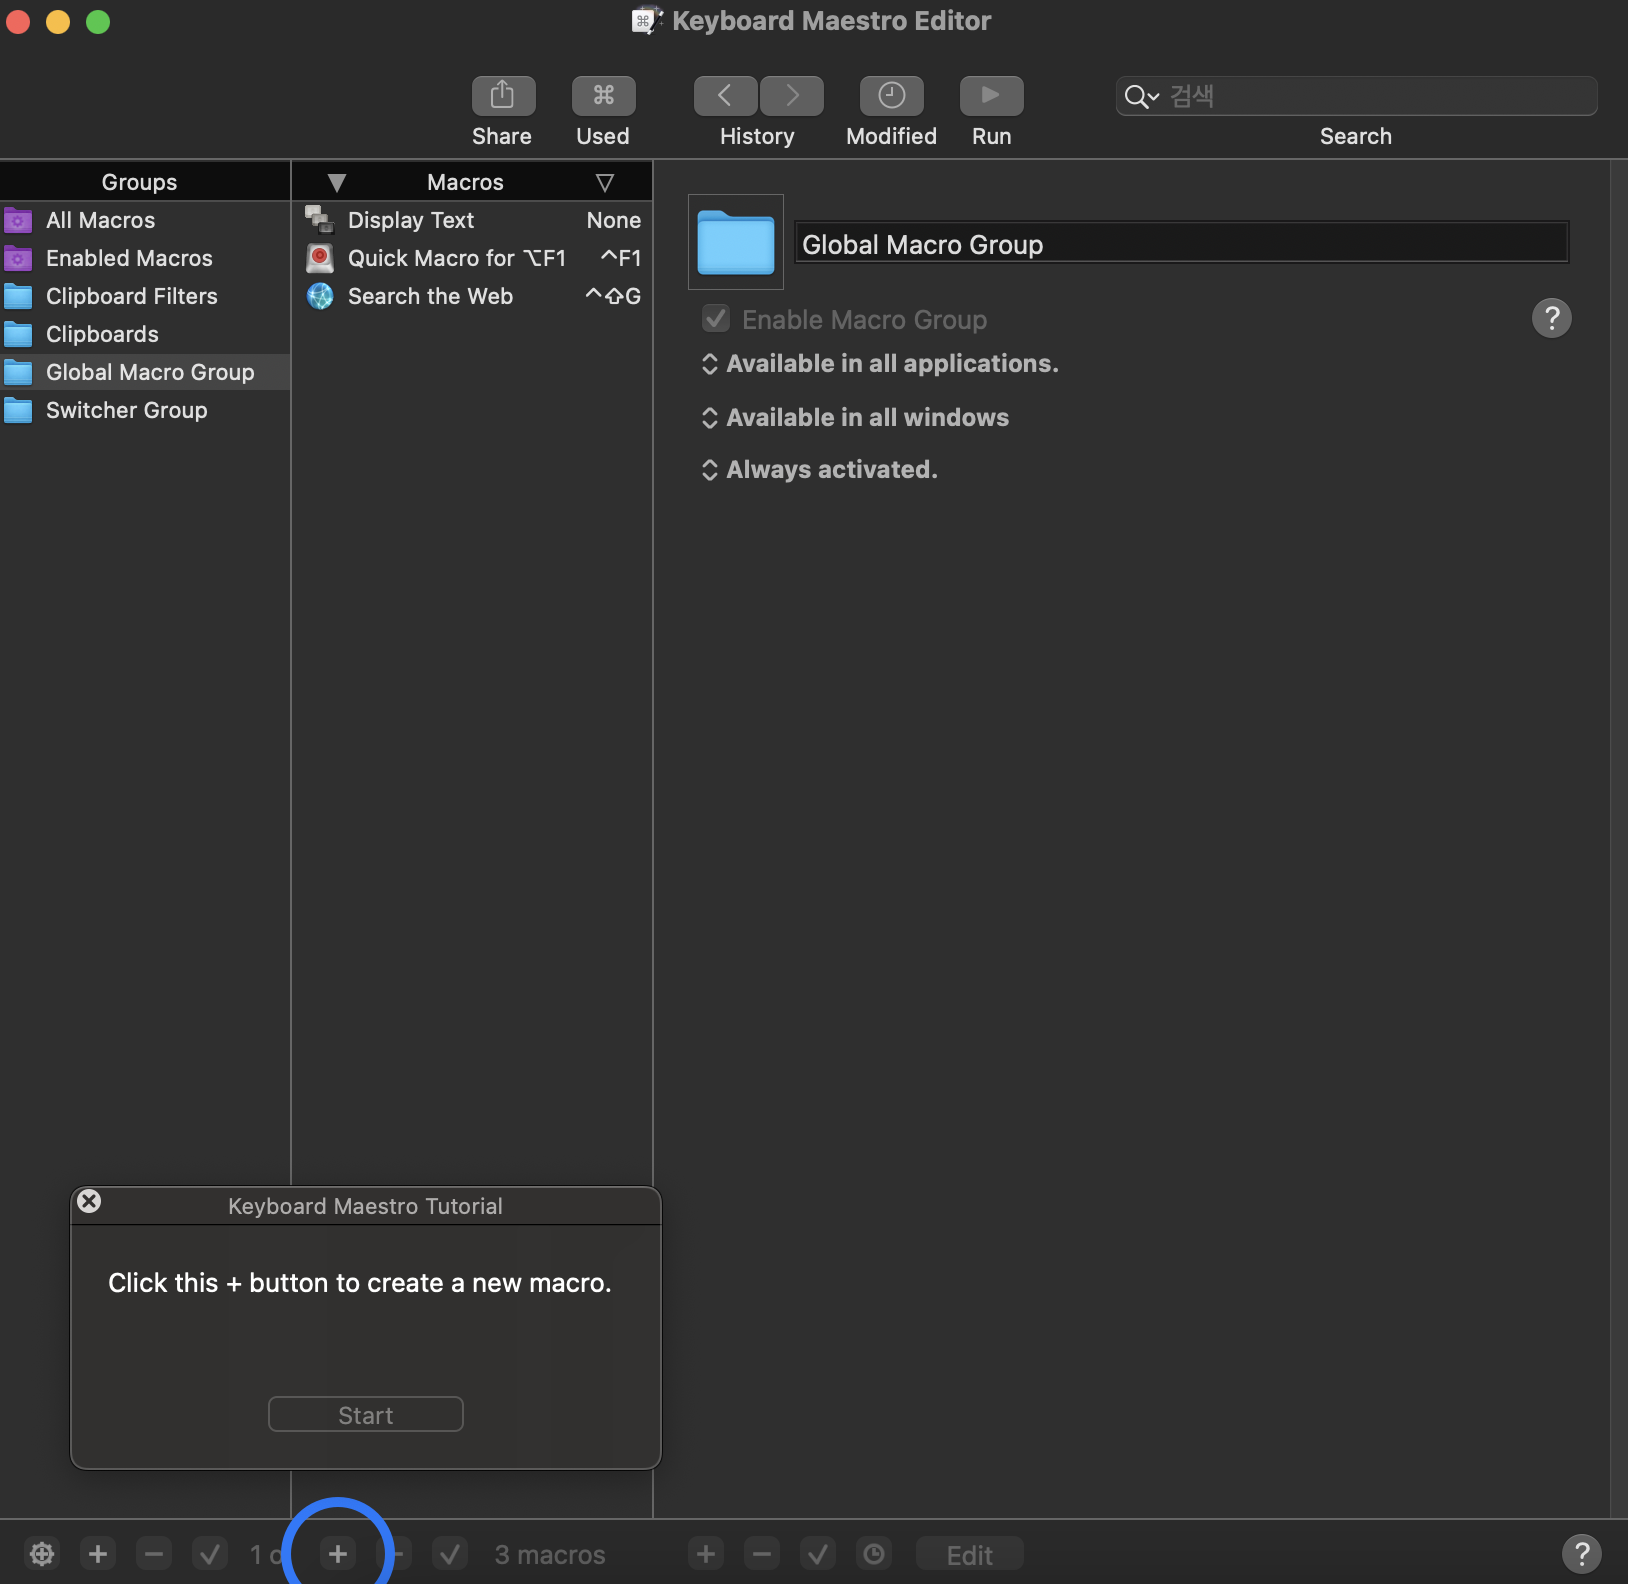The height and width of the screenshot is (1584, 1628).
Task: Open the Available in all windows popup
Action: 856,418
